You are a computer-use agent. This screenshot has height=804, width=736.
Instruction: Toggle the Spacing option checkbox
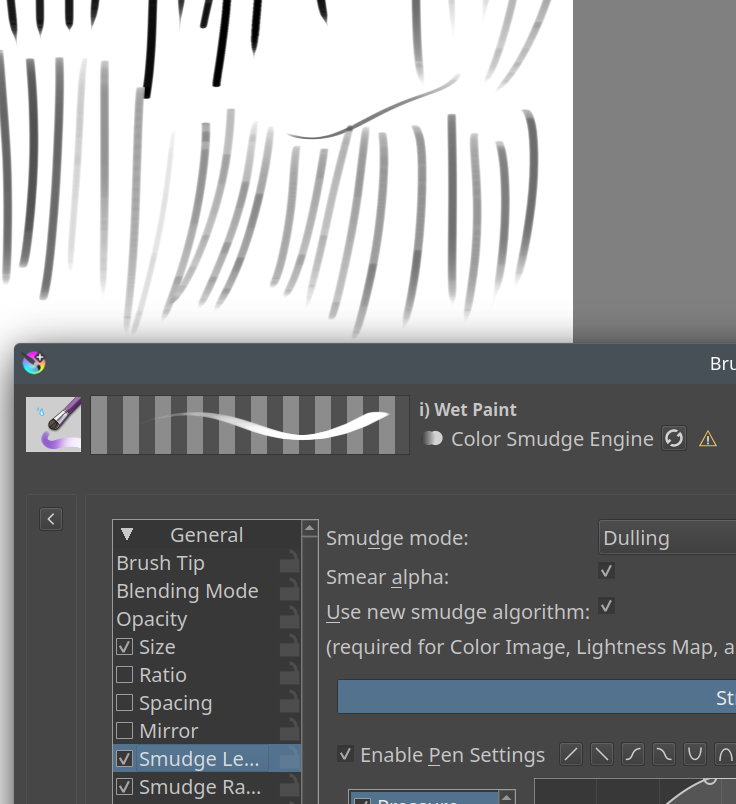click(125, 702)
